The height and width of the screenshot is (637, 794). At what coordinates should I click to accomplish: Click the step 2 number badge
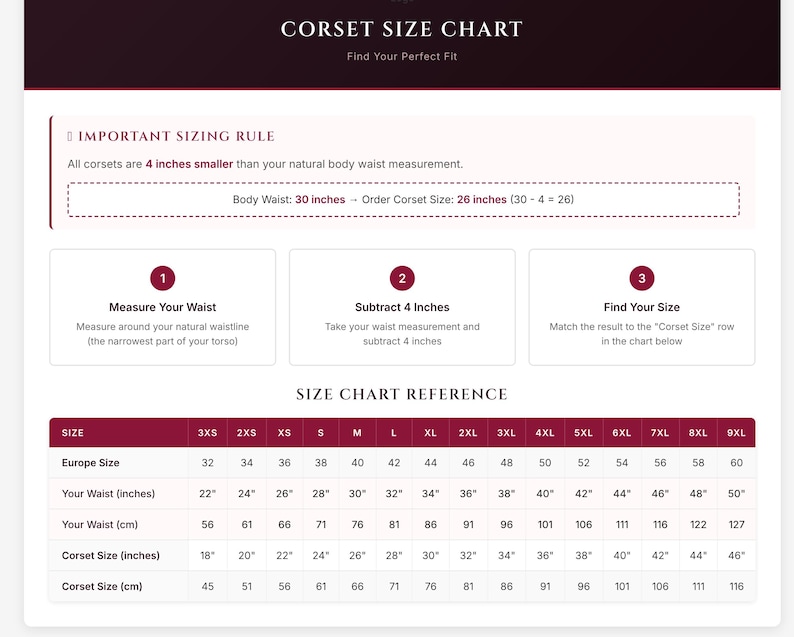click(402, 278)
